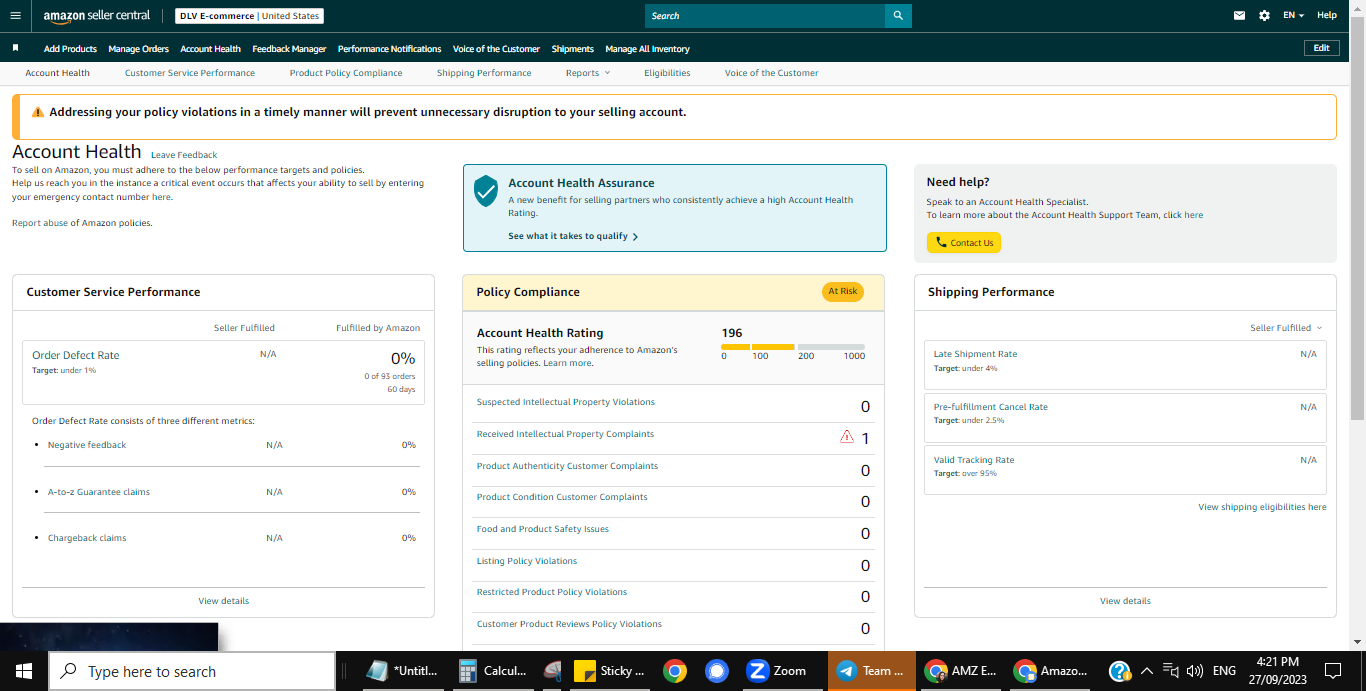1366x691 pixels.
Task: Click the top search input field
Action: [x=765, y=16]
